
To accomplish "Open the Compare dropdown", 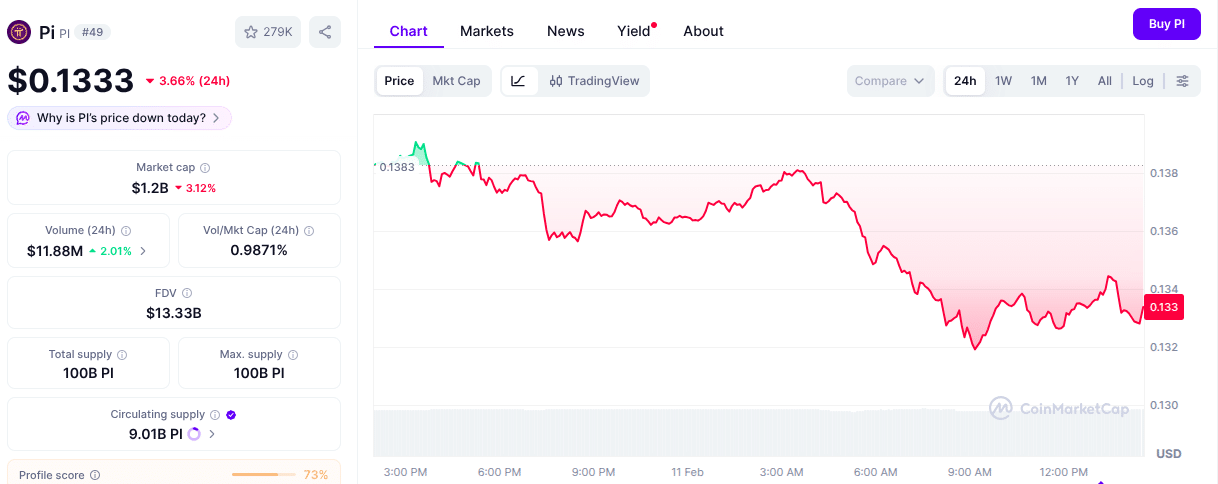I will [890, 81].
